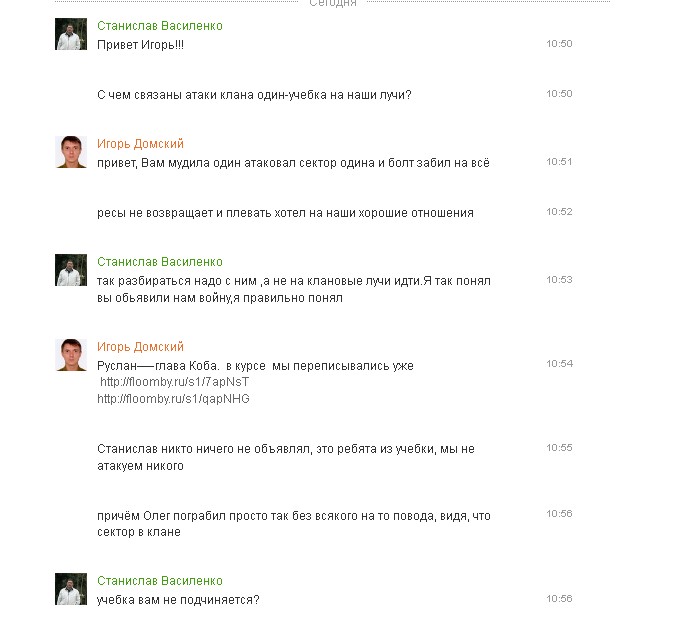Click the 10:52 message timestamp
This screenshot has height=622, width=693.
tap(559, 212)
